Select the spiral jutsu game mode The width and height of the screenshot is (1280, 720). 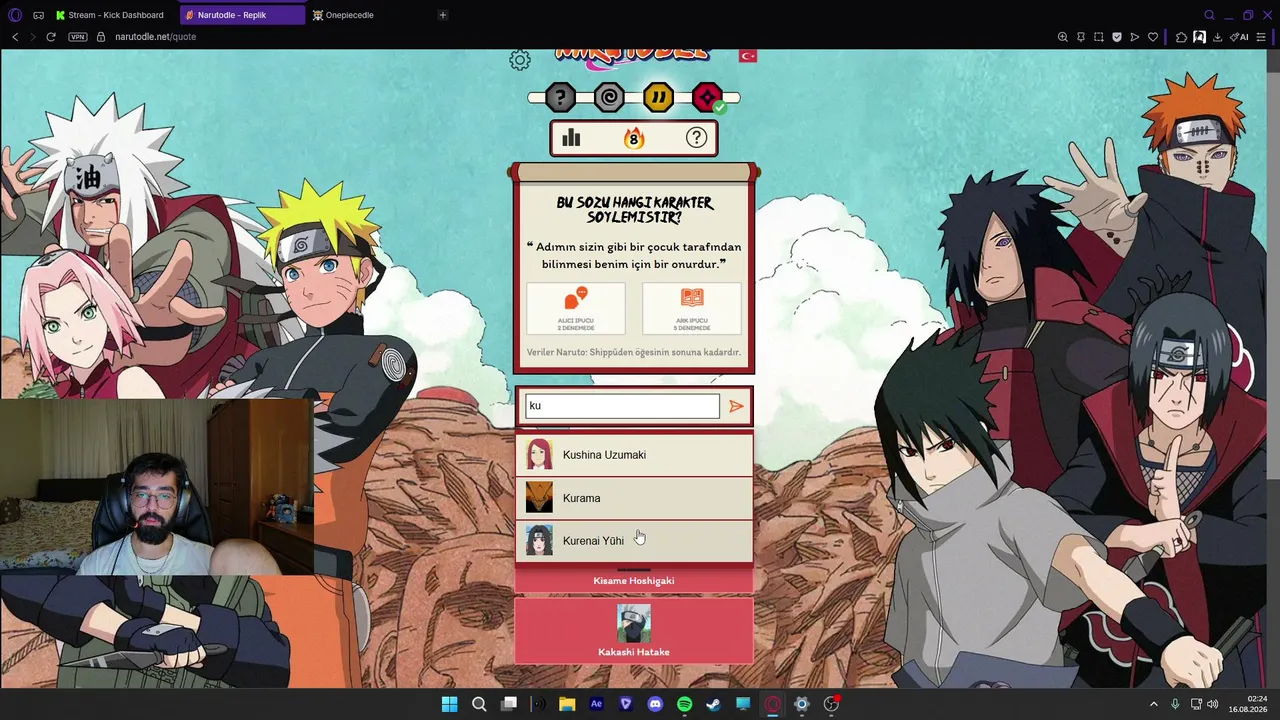[609, 98]
